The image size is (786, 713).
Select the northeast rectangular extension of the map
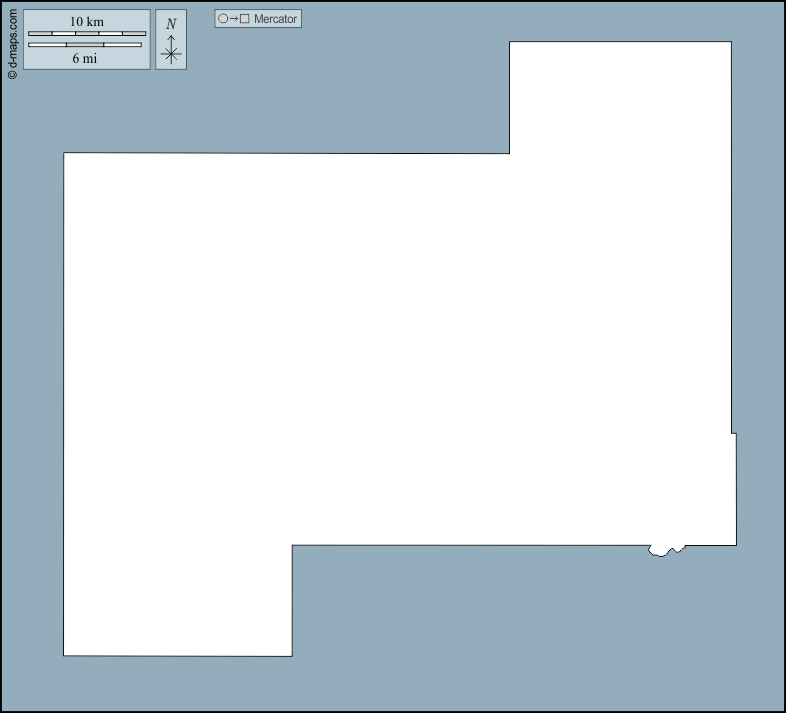620,97
